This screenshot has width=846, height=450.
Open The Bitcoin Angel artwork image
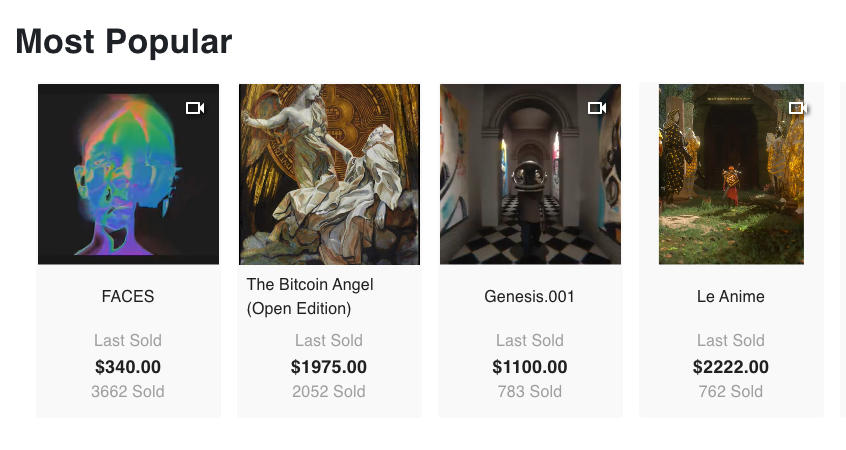coord(329,174)
